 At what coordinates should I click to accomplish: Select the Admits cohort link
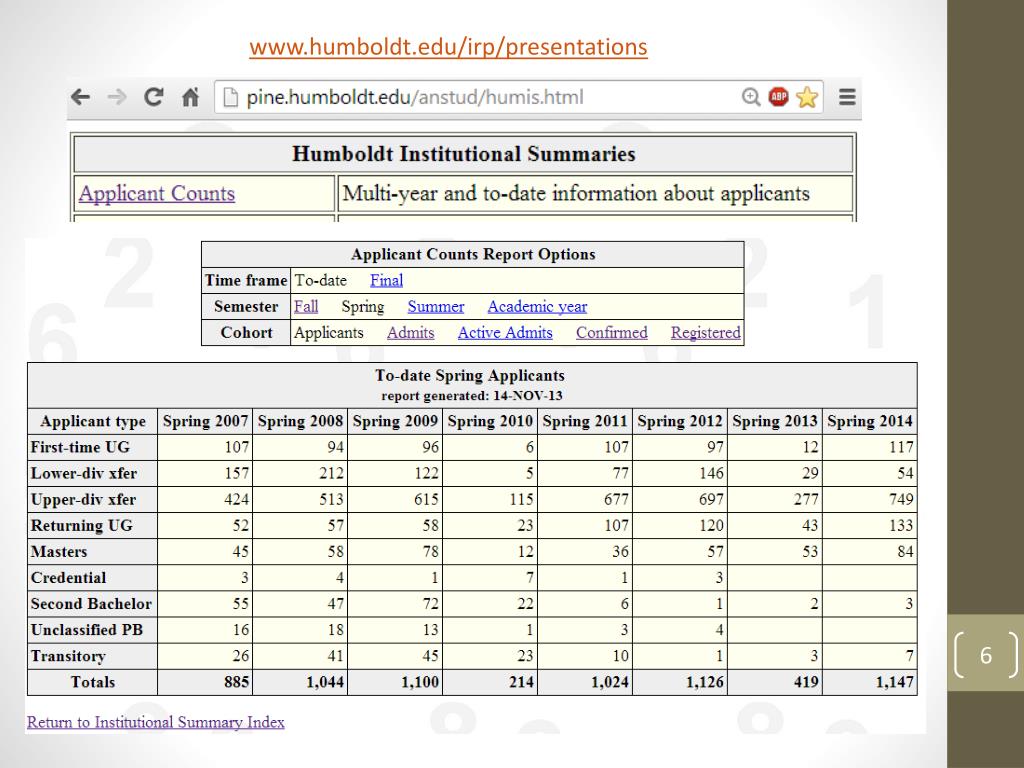[410, 332]
